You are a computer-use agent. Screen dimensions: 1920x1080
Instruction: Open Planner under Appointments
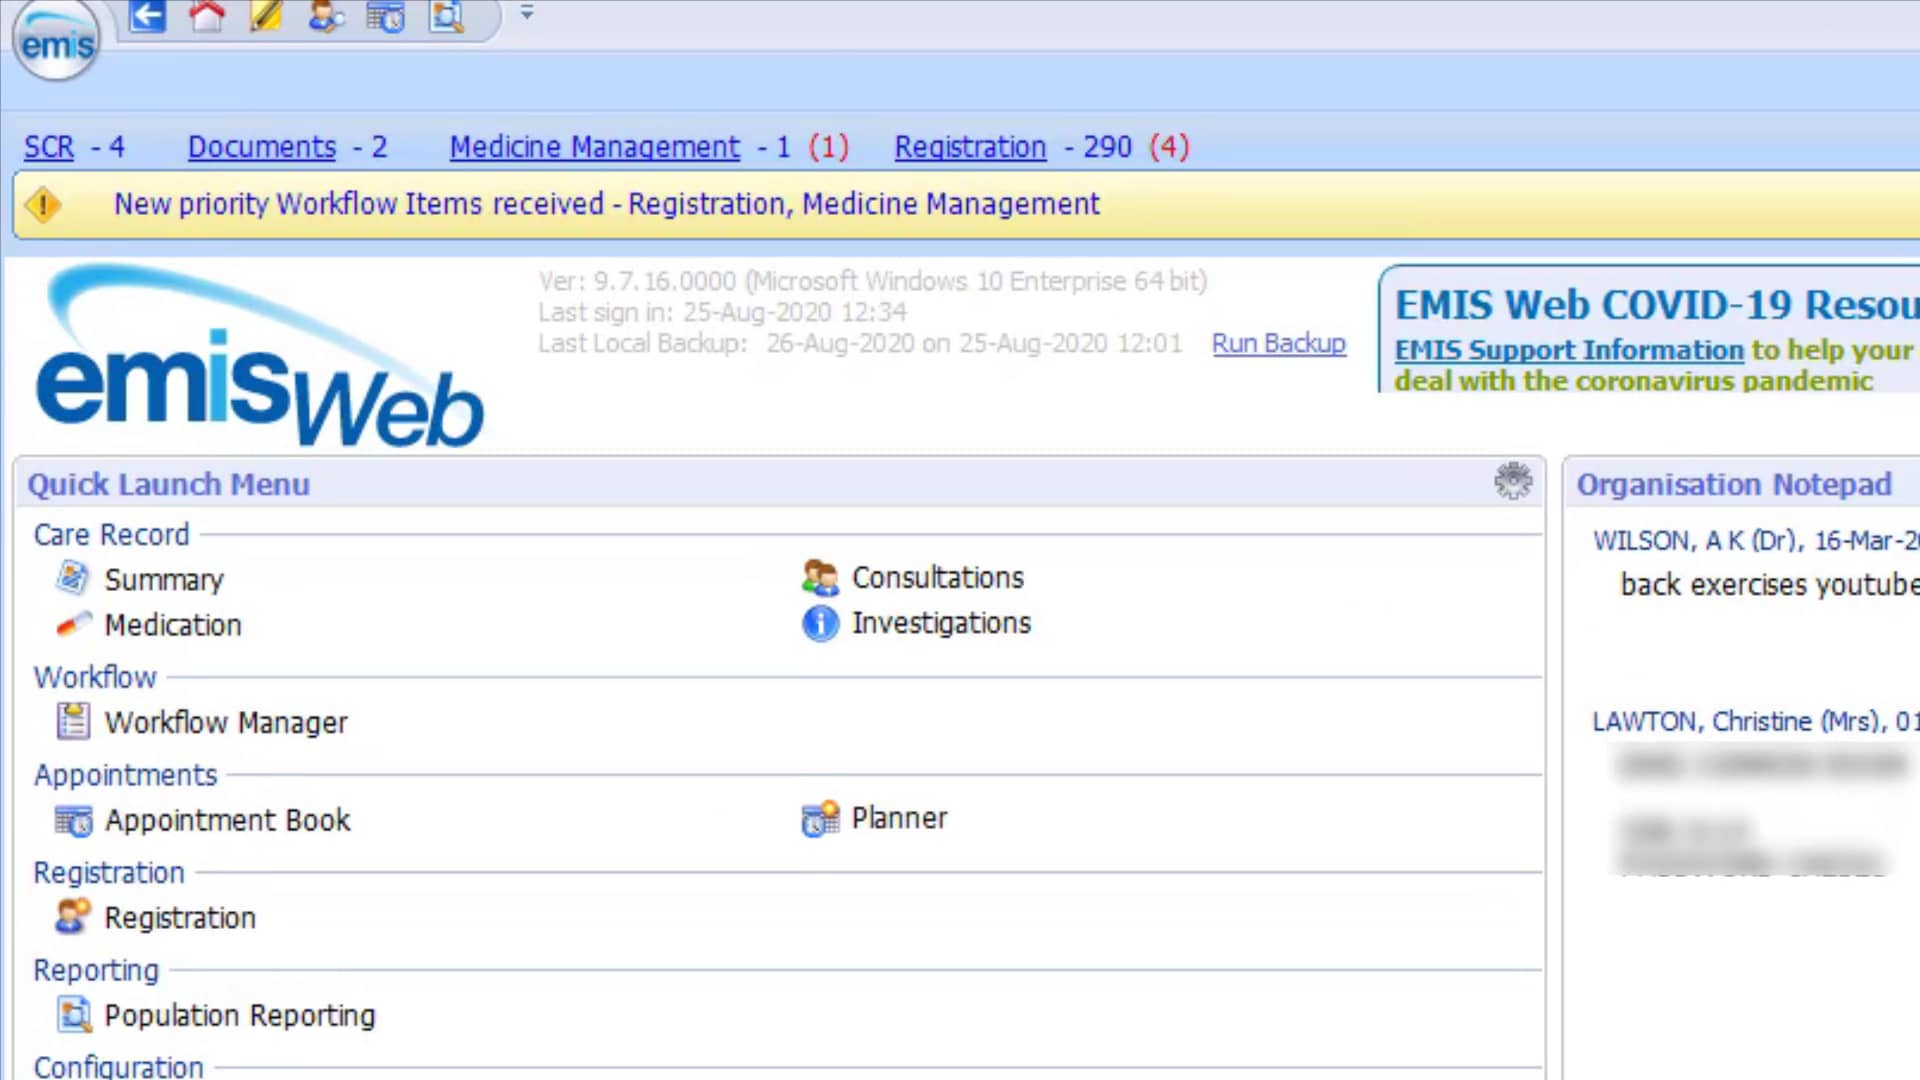[897, 817]
